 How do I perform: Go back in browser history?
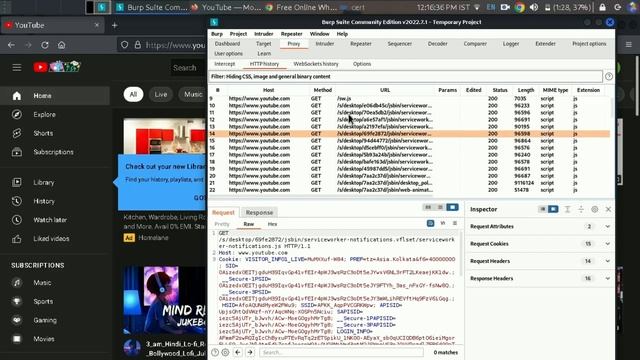(11, 45)
